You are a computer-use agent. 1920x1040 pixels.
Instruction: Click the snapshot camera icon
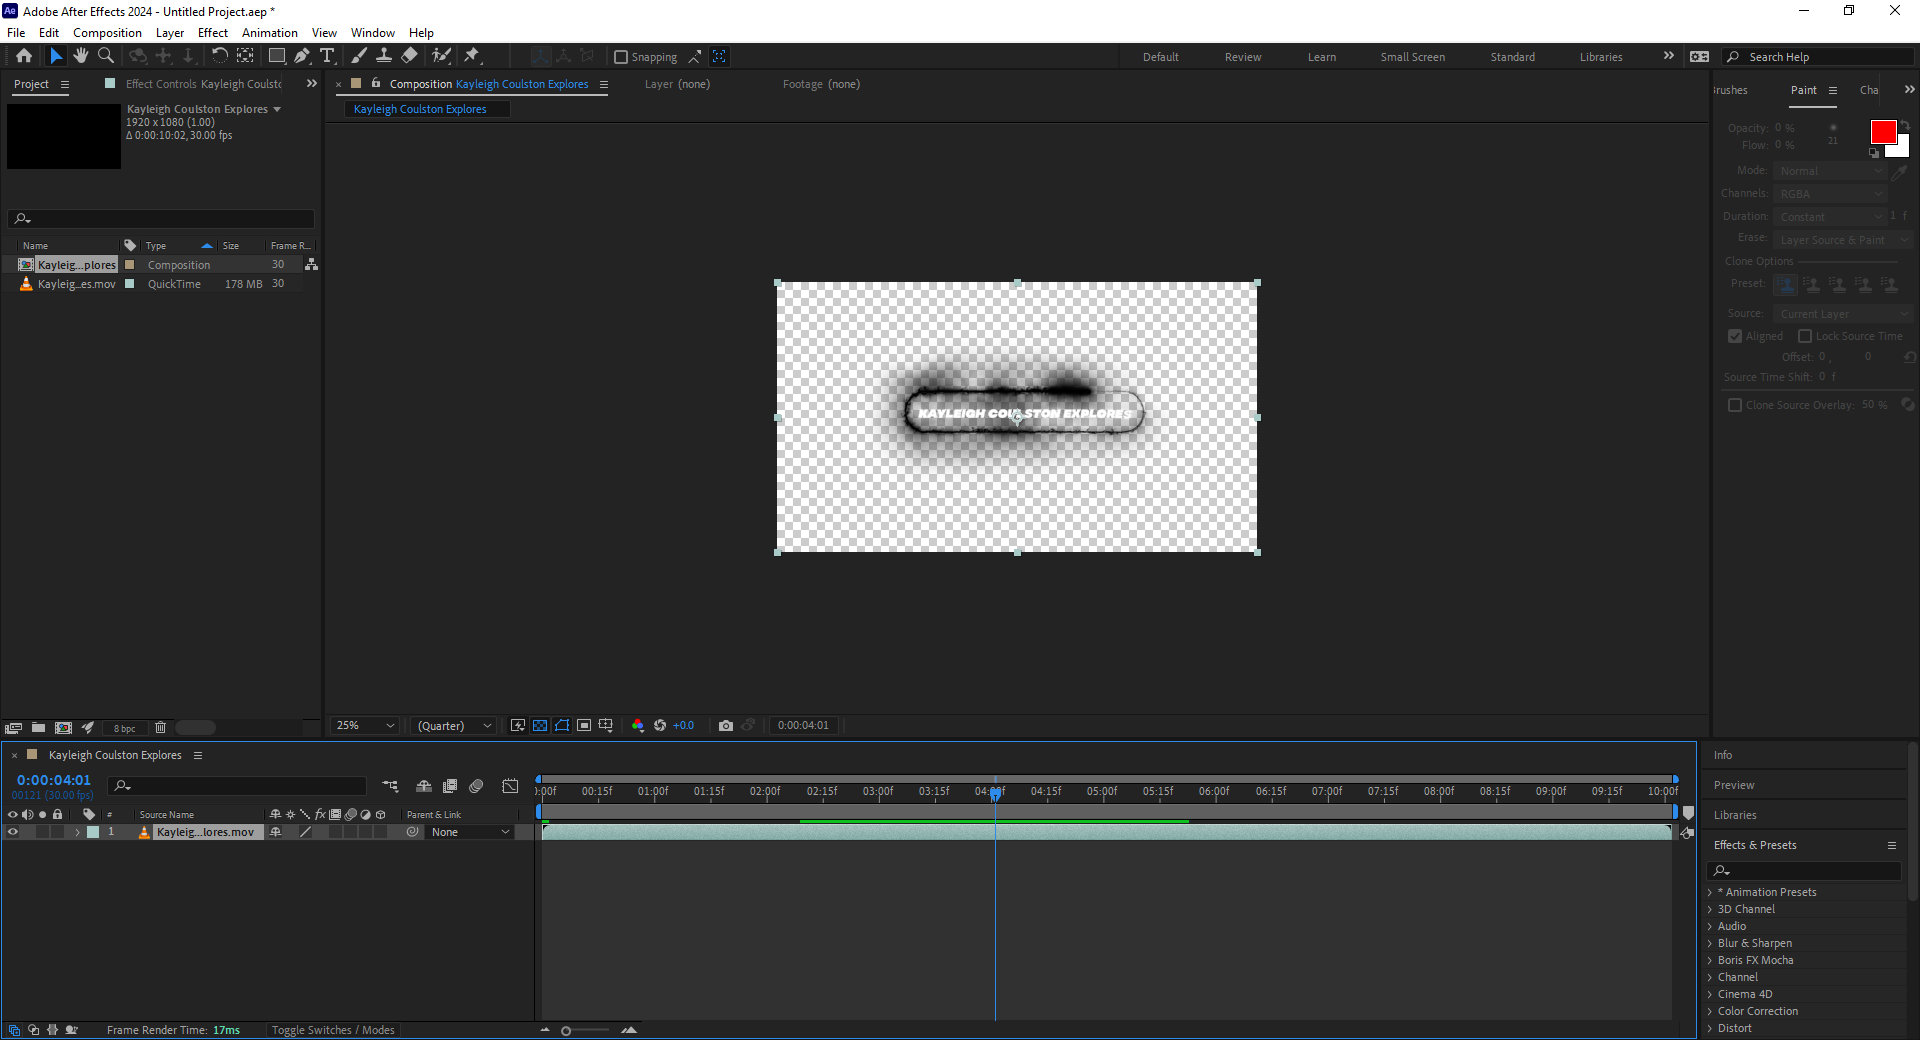point(726,726)
